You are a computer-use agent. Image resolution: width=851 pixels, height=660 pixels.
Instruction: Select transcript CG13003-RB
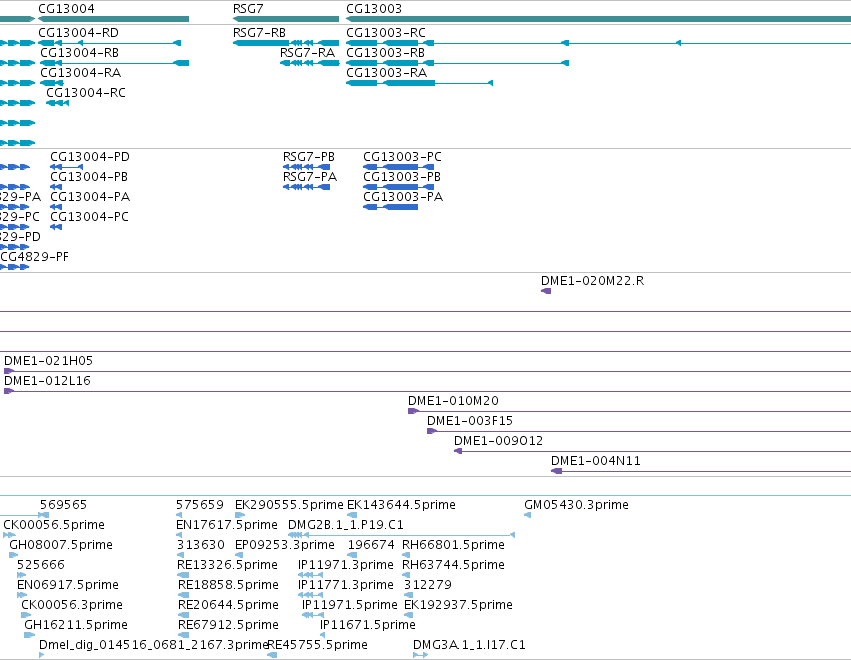pyautogui.click(x=385, y=53)
